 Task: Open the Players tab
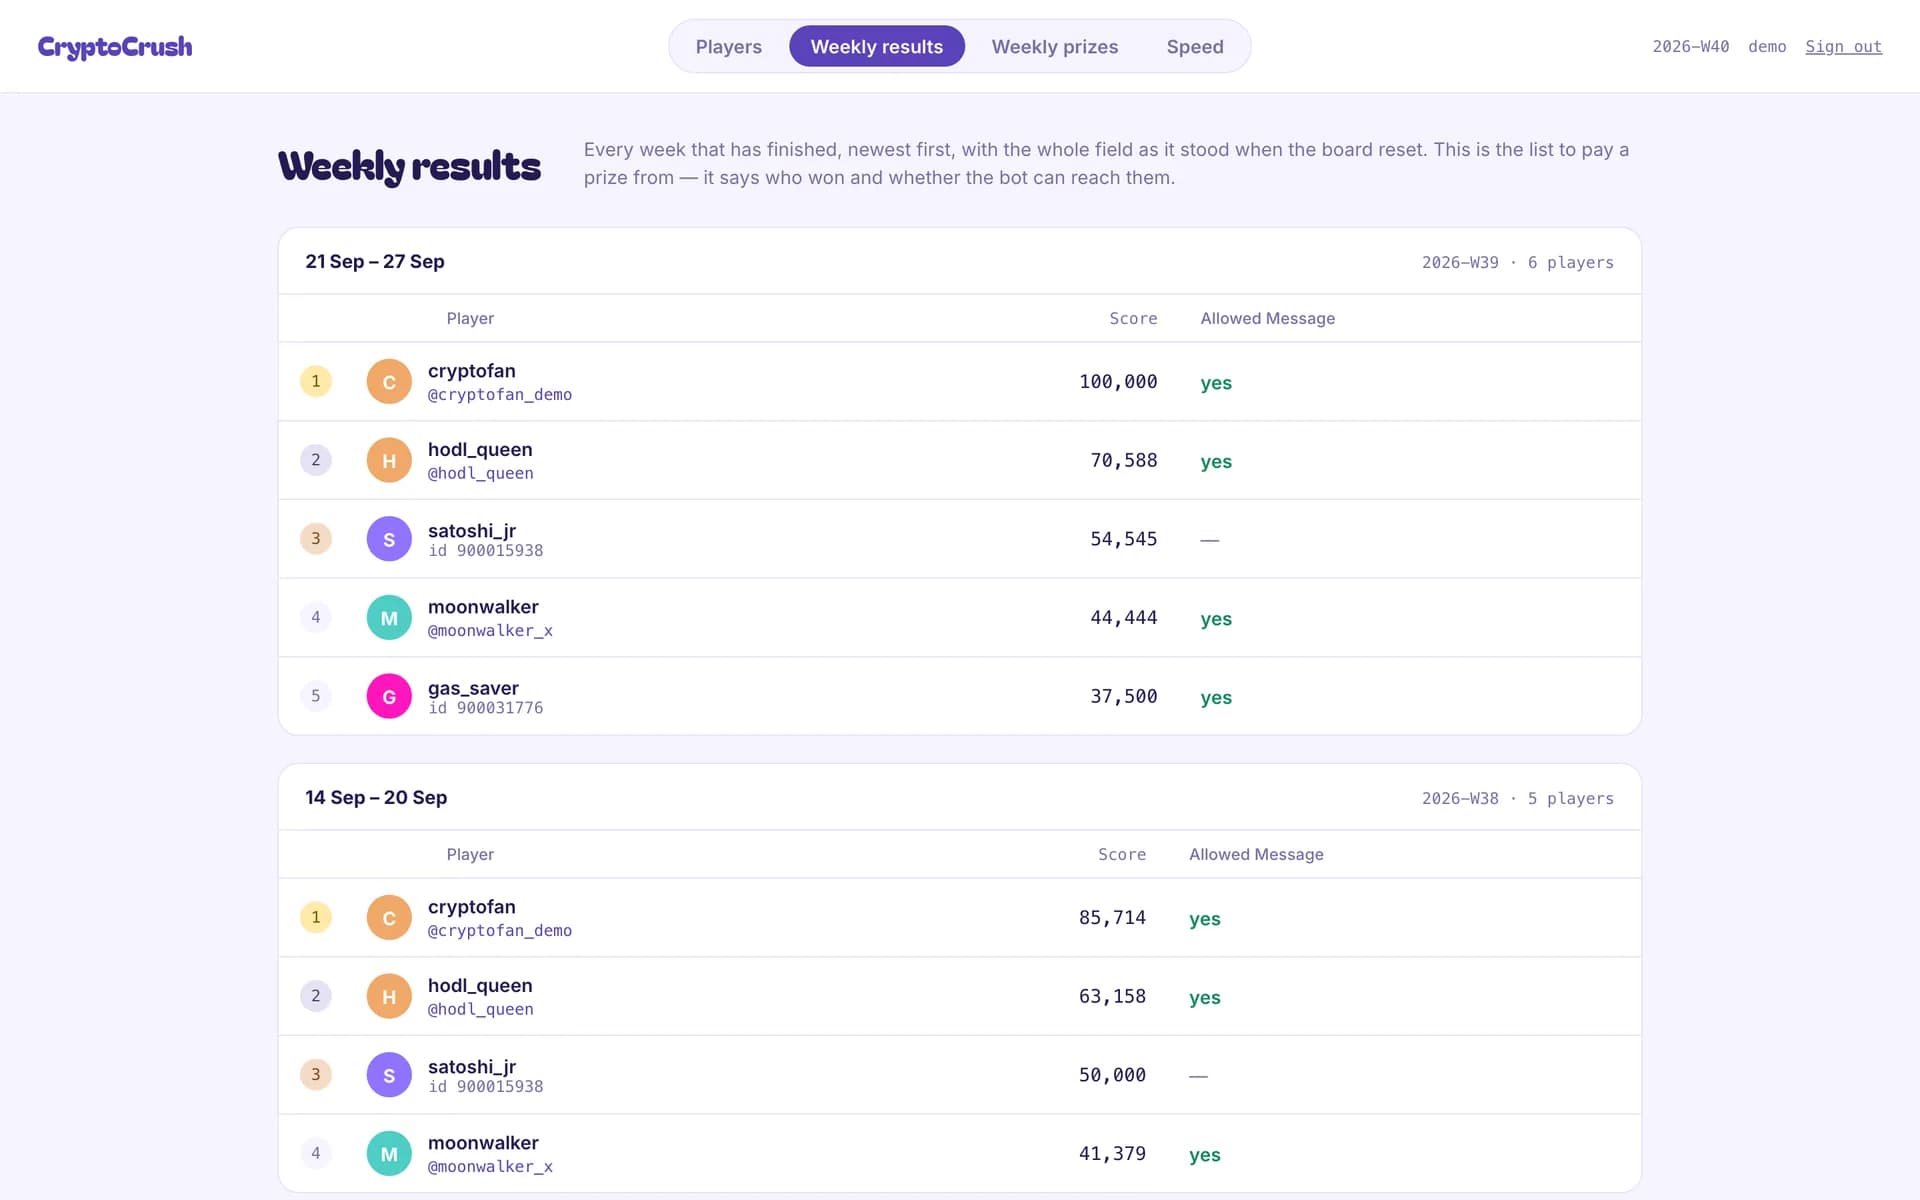click(x=728, y=47)
